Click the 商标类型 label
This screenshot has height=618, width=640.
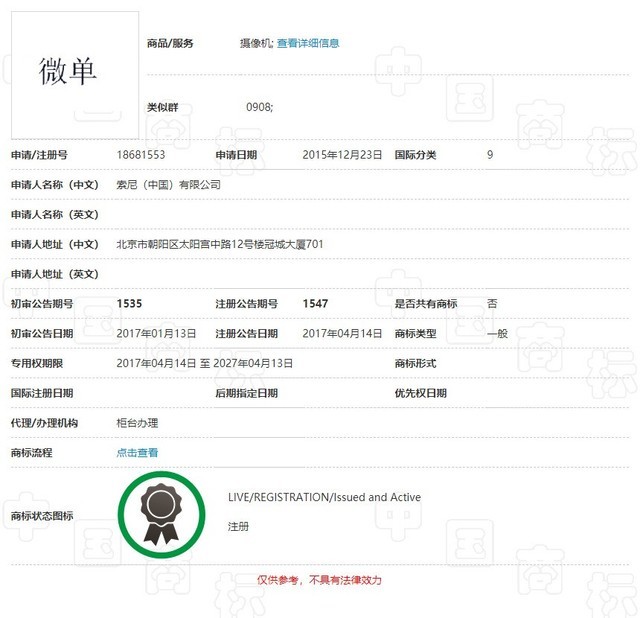pos(415,334)
